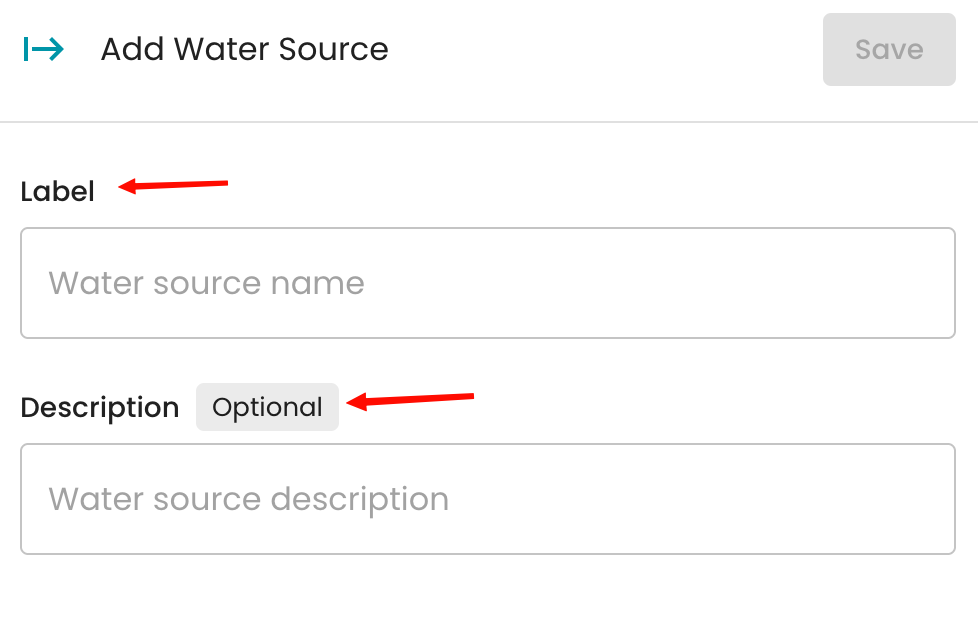Click the red arrow pointing at Label

173,185
